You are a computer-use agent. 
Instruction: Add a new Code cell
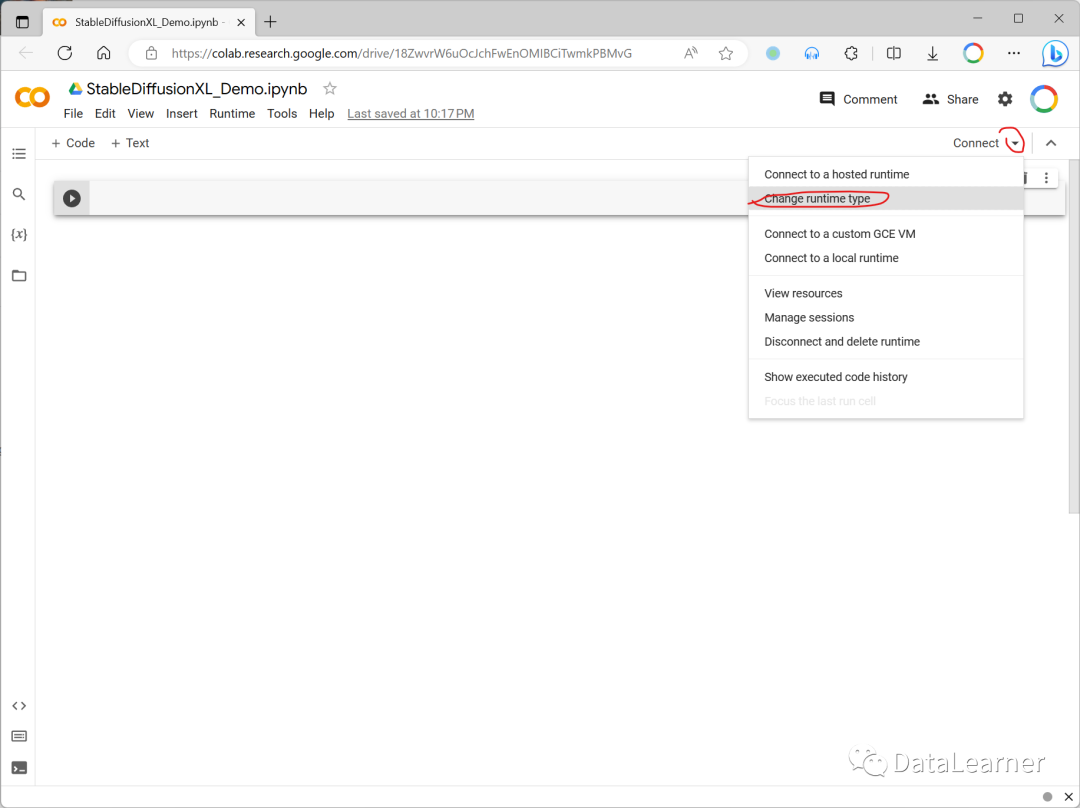(x=73, y=143)
